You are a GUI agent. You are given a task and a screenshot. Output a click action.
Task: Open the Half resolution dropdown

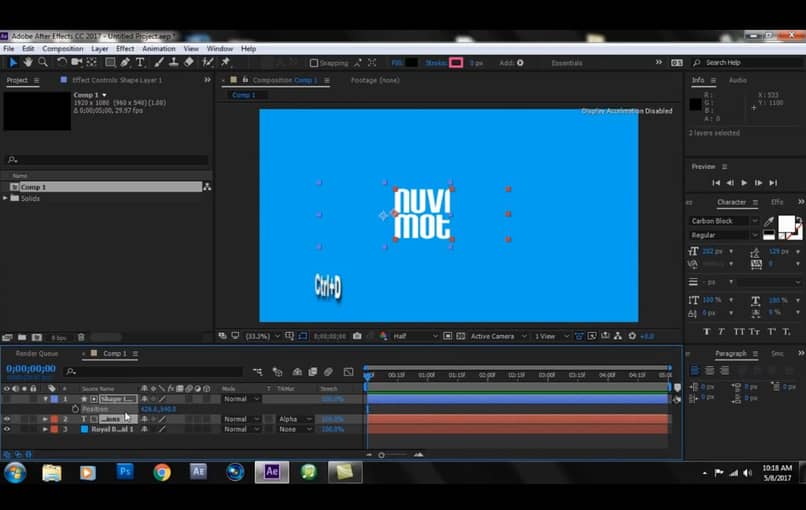(414, 336)
